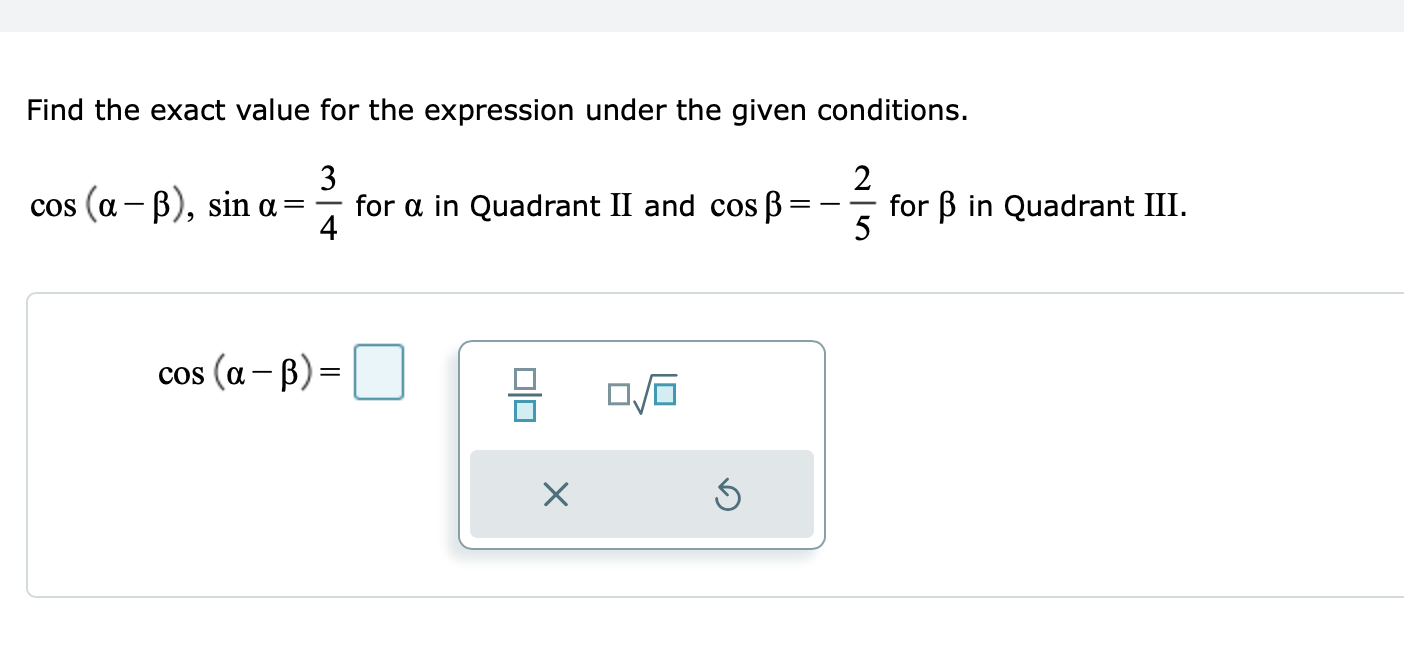Screen dimensions: 1404x656
Task: Click the radicand box of the radical icon
Action: (666, 396)
